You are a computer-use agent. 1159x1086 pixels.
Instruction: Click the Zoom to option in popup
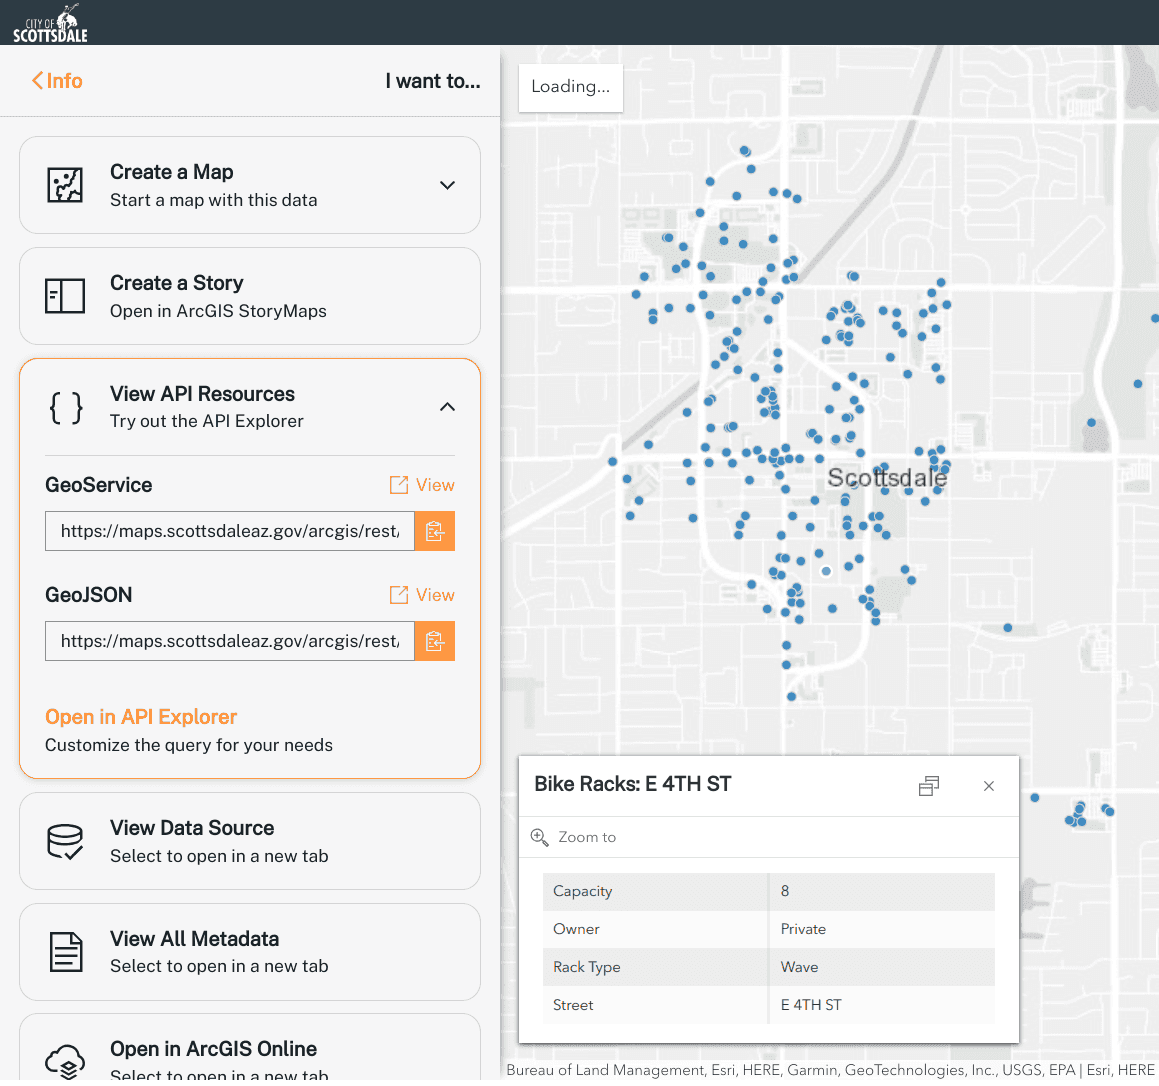pyautogui.click(x=585, y=837)
